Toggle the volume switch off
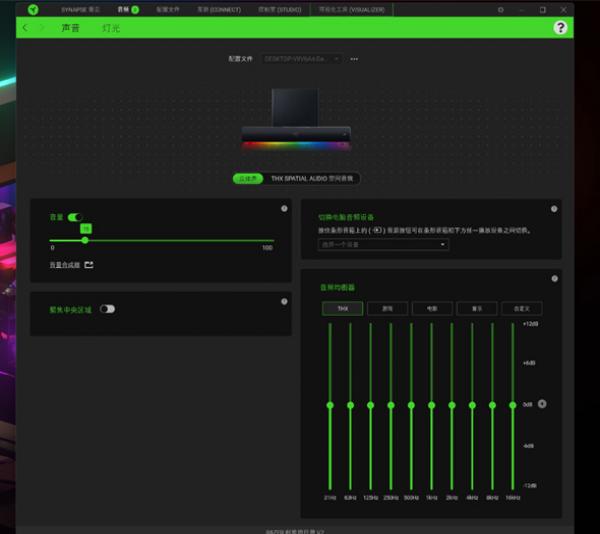600x534 pixels. pos(75,217)
